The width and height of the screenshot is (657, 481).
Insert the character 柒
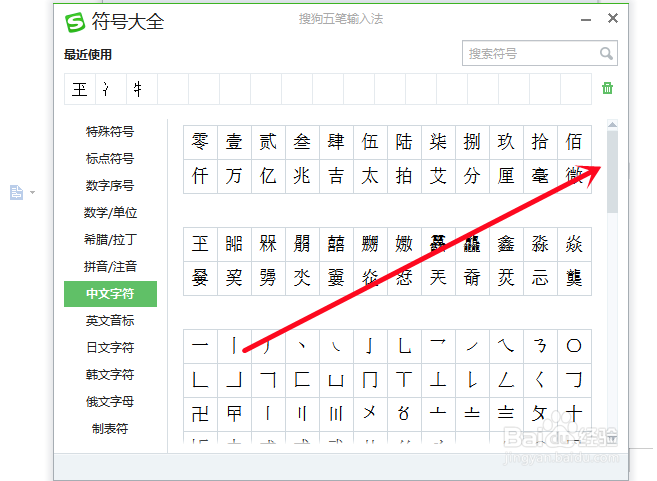pos(438,142)
